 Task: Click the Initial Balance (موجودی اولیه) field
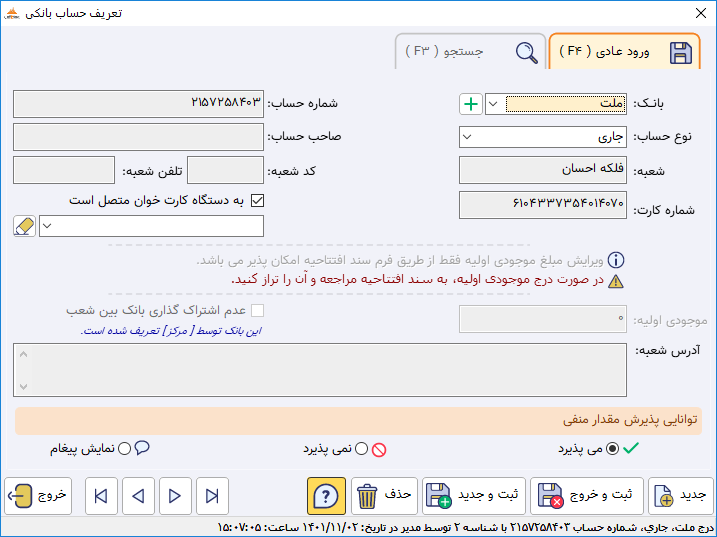tap(543, 319)
